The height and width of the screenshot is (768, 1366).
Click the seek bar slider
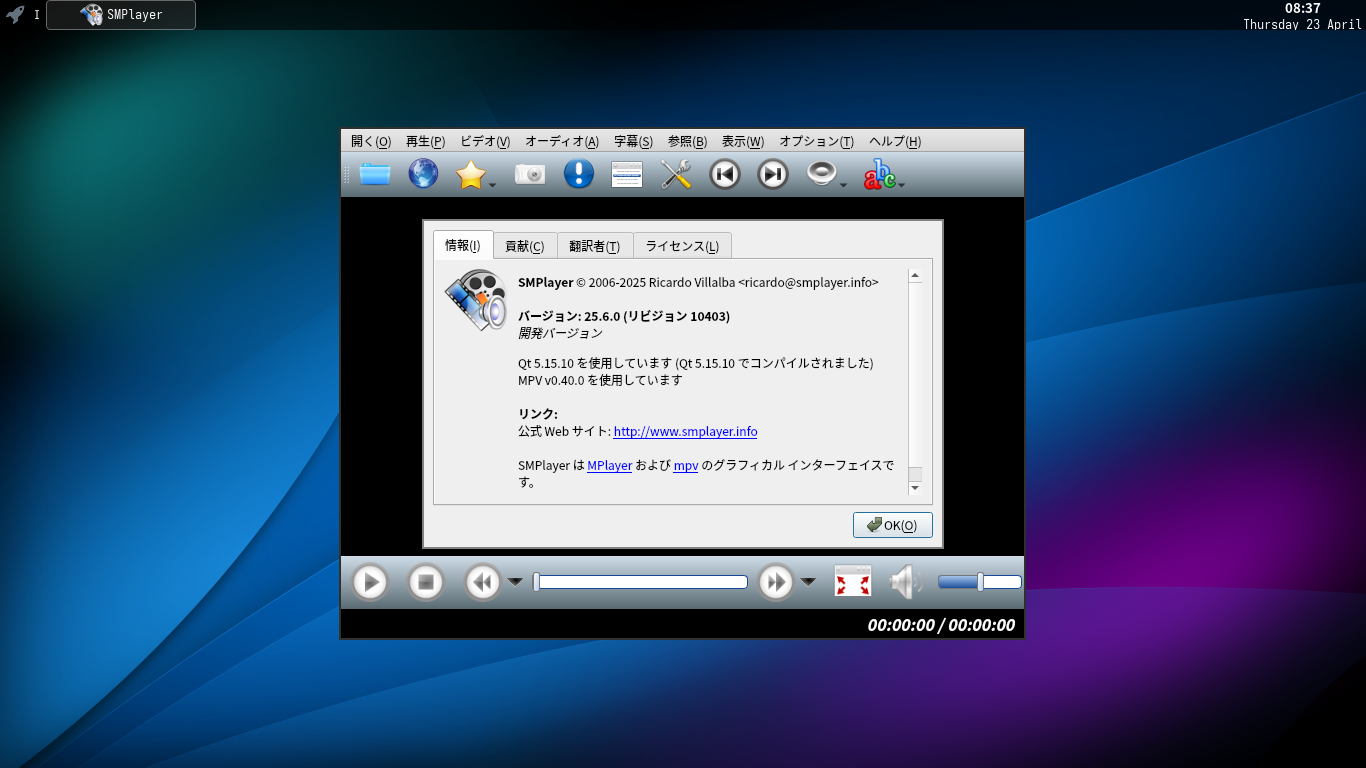[x=641, y=582]
